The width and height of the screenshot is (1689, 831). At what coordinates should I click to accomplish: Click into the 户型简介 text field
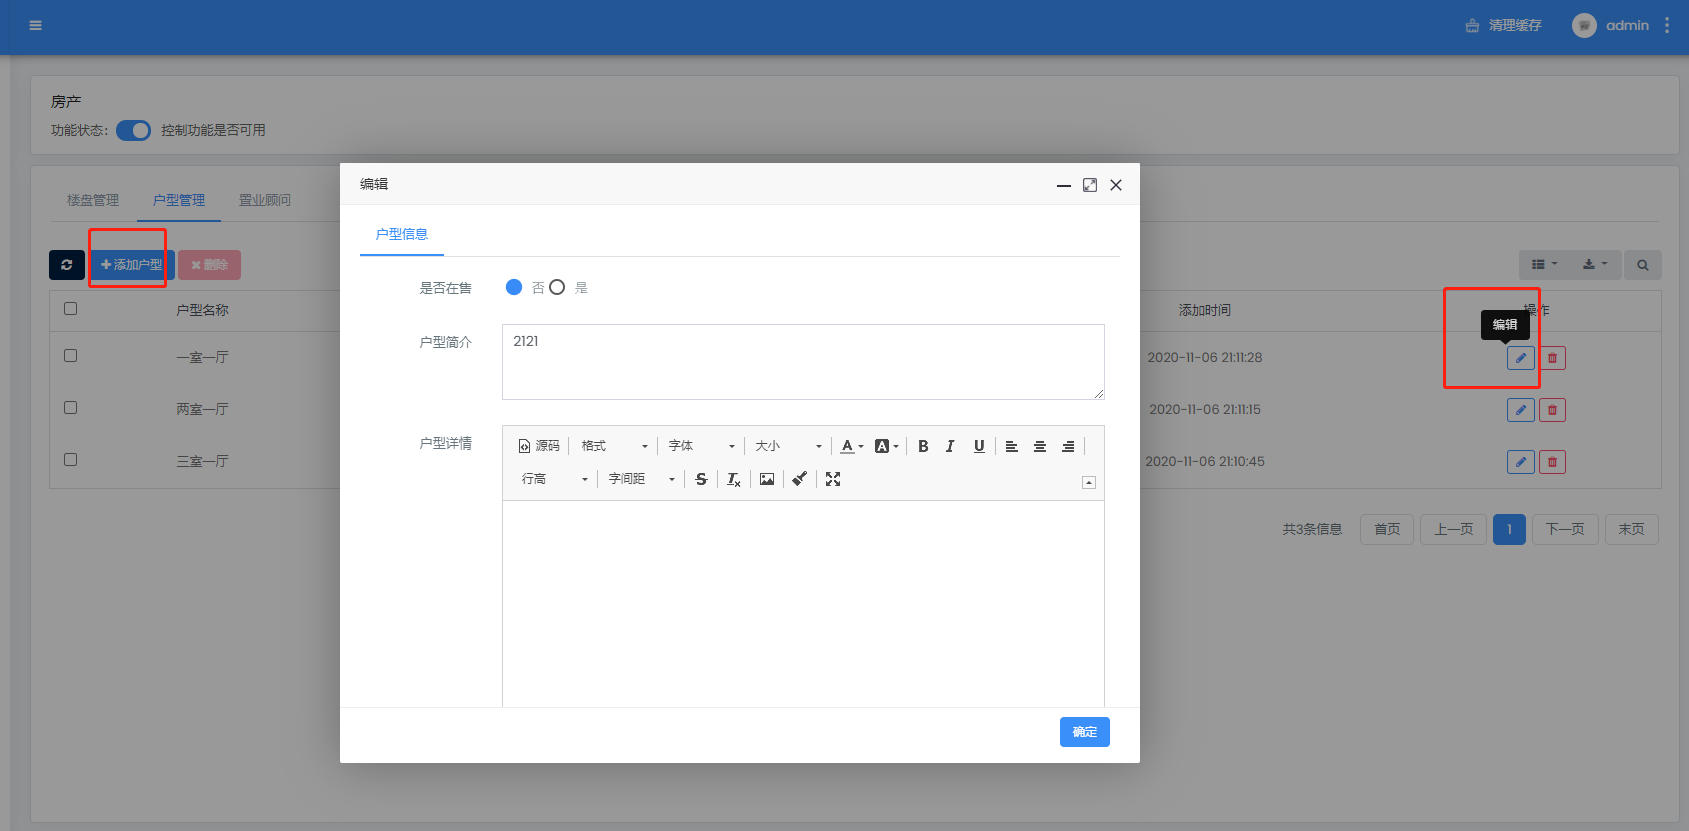[802, 361]
